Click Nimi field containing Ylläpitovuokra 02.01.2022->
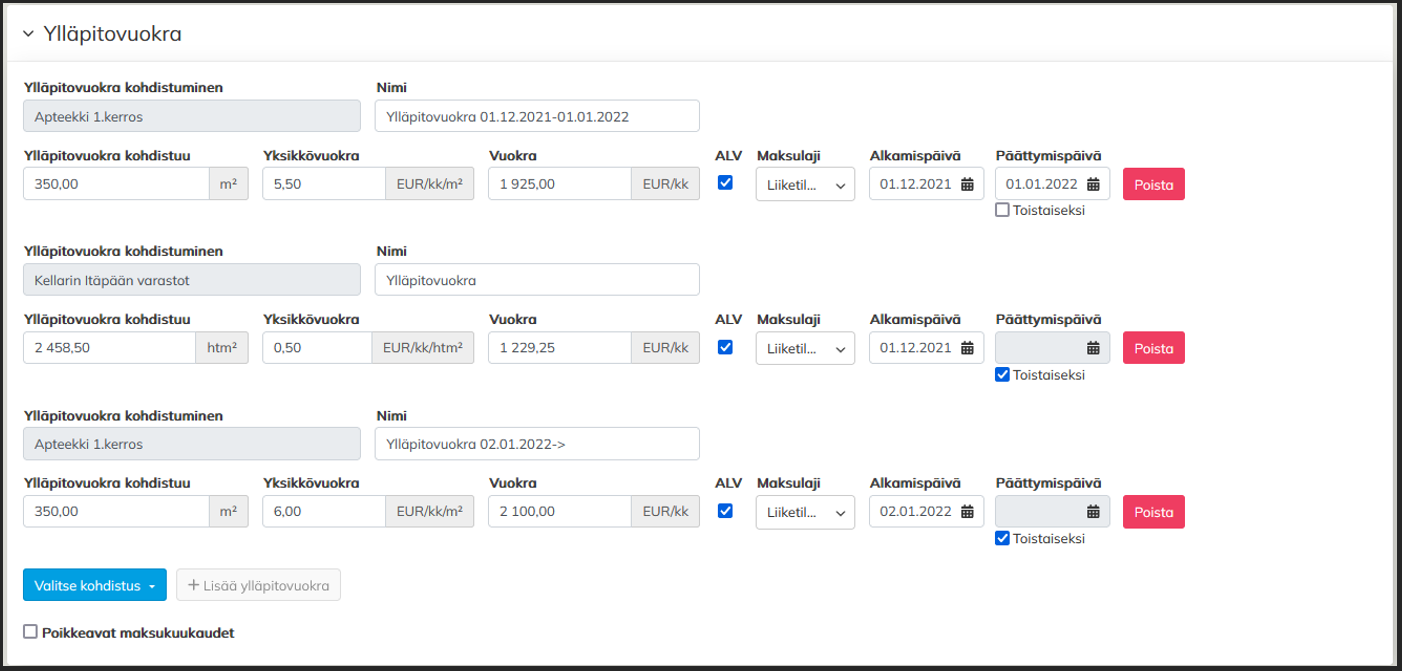This screenshot has width=1402, height=671. tap(536, 444)
